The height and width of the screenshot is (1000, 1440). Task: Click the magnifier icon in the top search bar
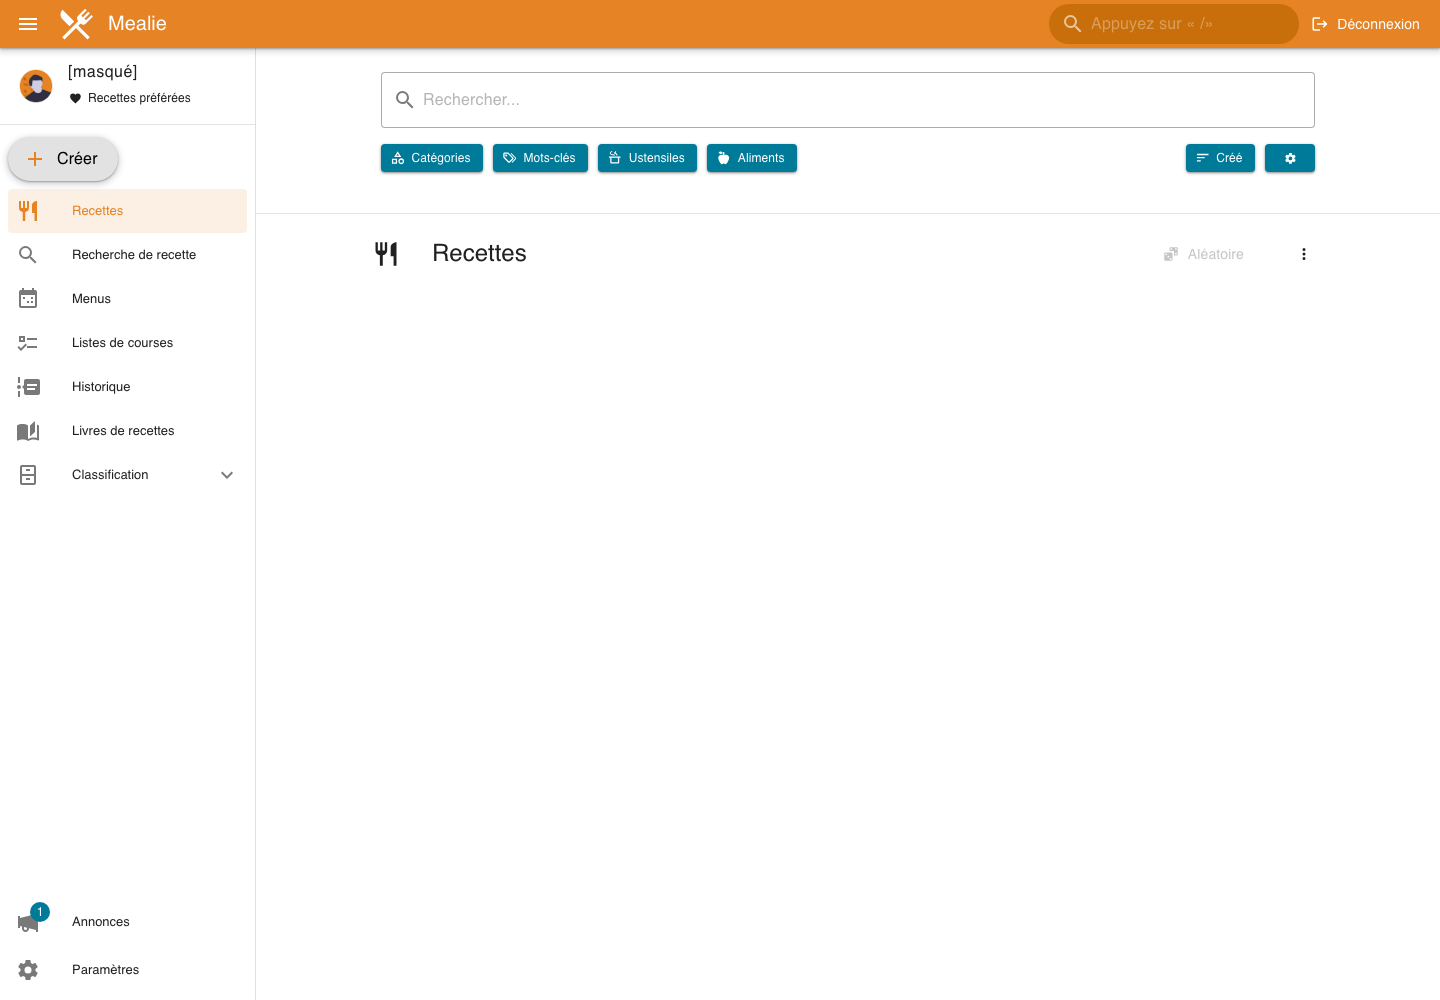pyautogui.click(x=1072, y=24)
